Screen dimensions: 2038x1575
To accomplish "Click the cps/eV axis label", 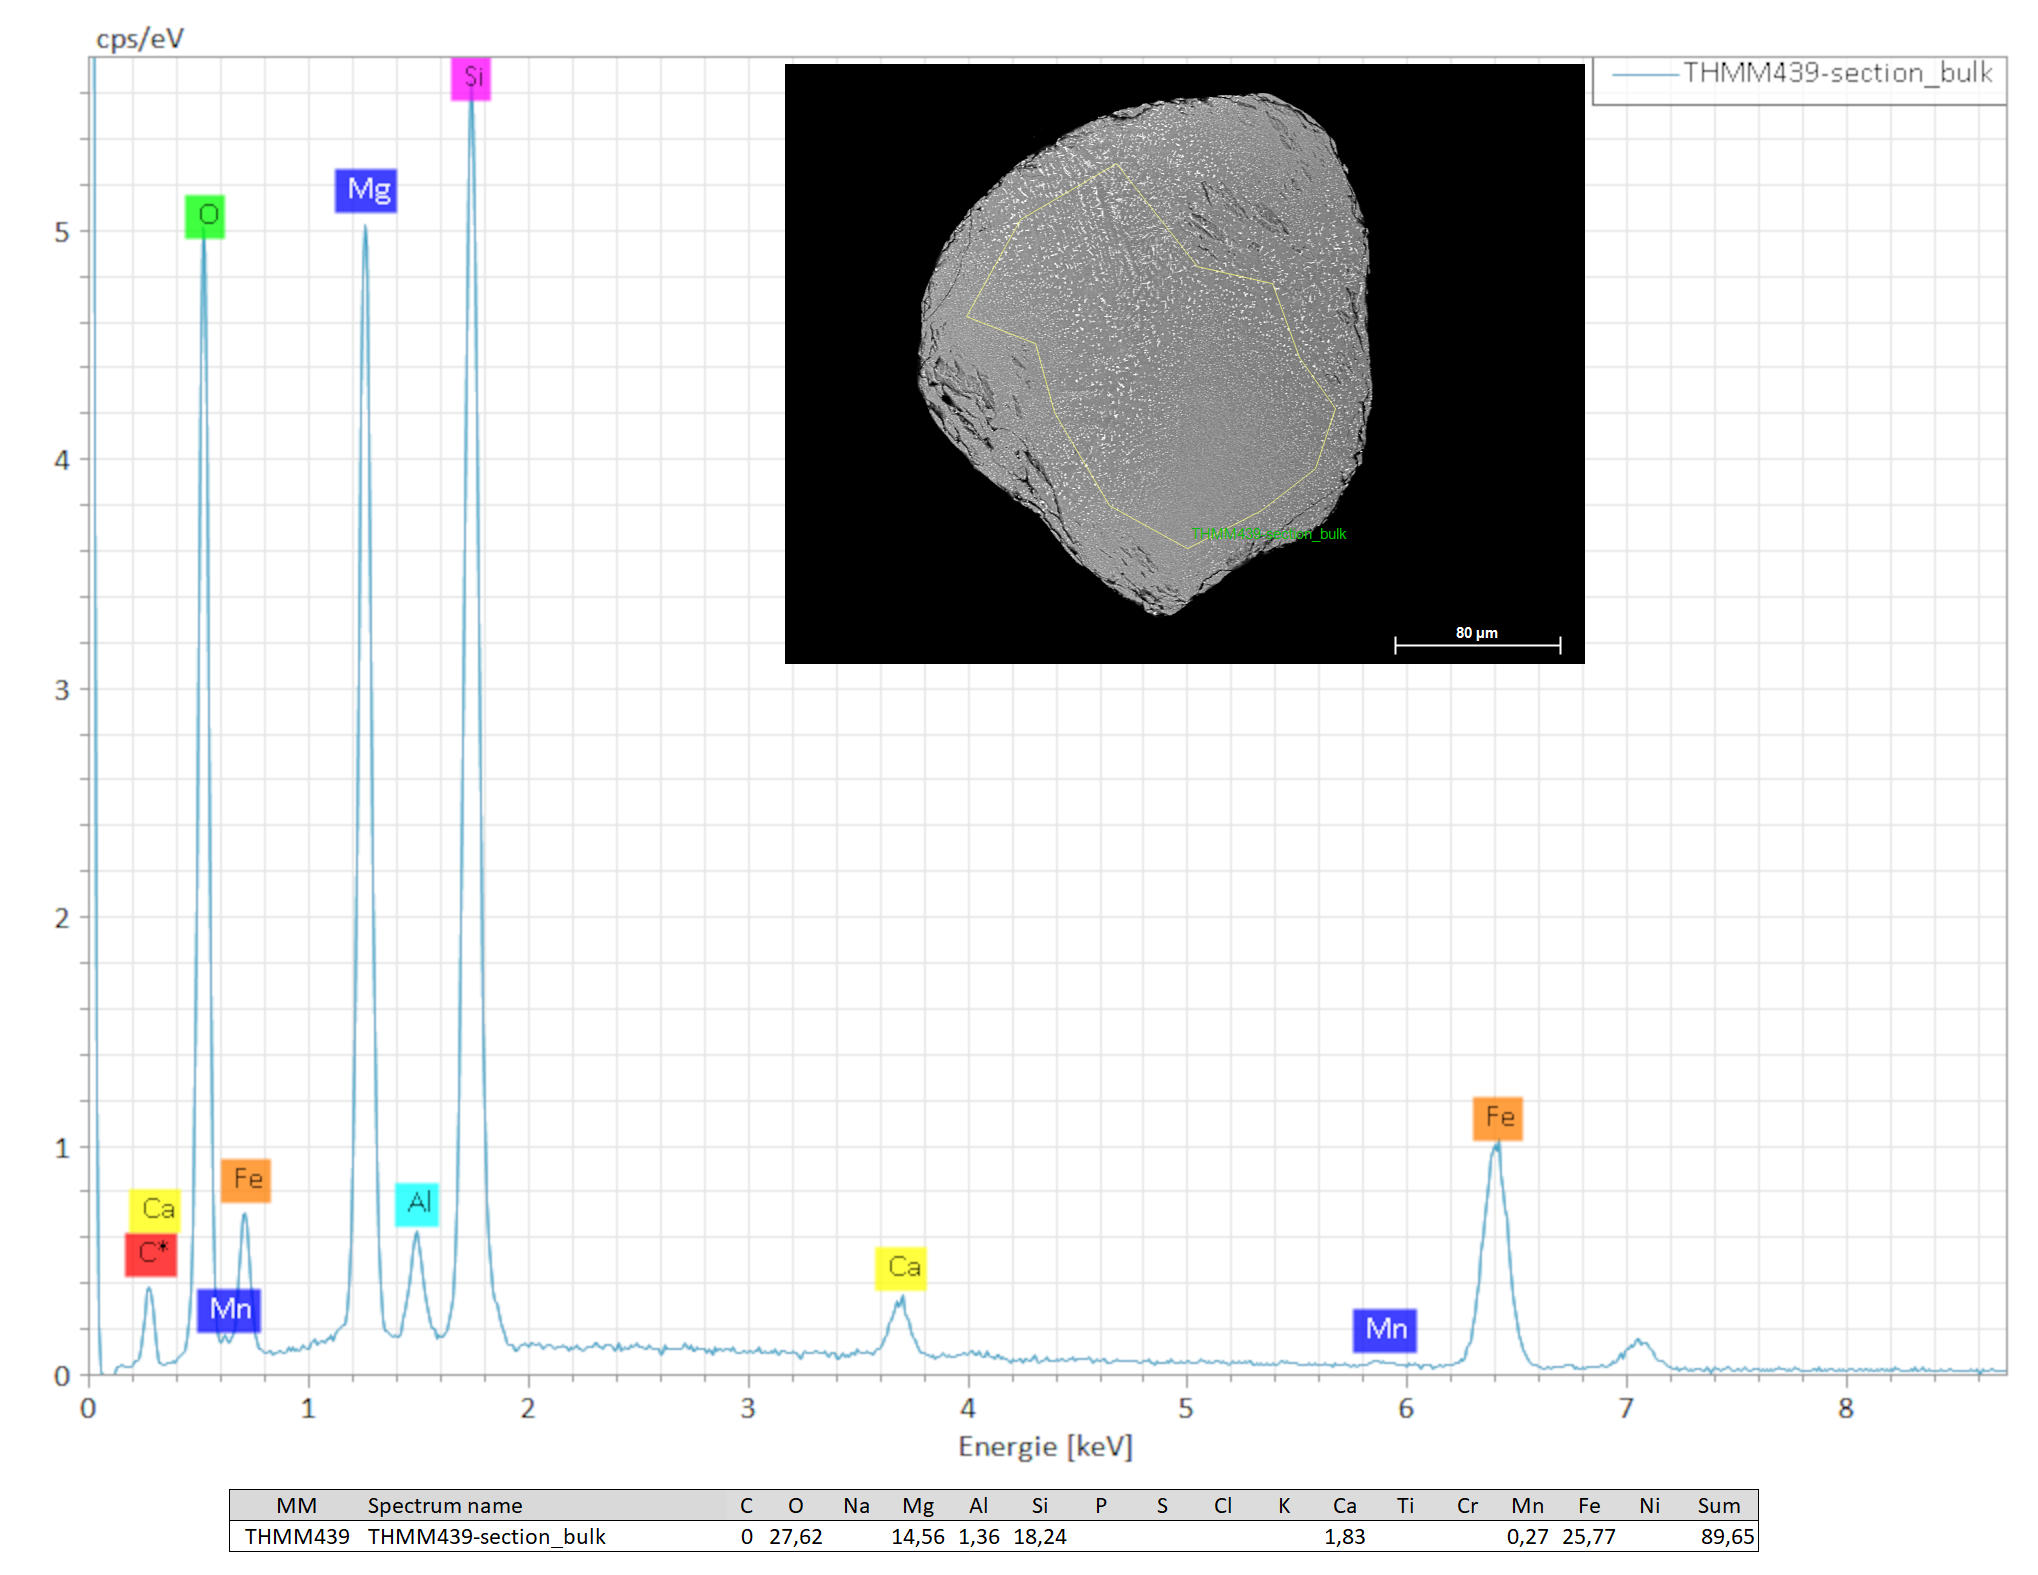I will [139, 39].
